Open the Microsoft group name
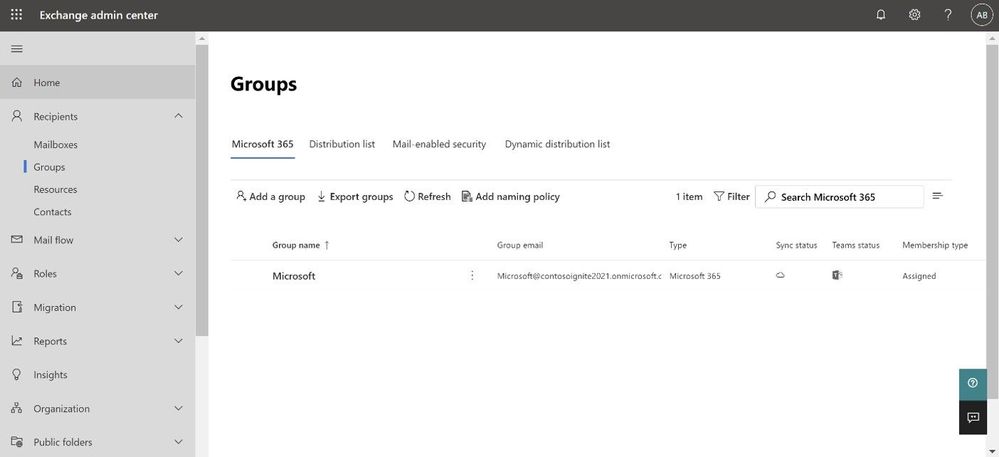The height and width of the screenshot is (457, 999). point(294,276)
